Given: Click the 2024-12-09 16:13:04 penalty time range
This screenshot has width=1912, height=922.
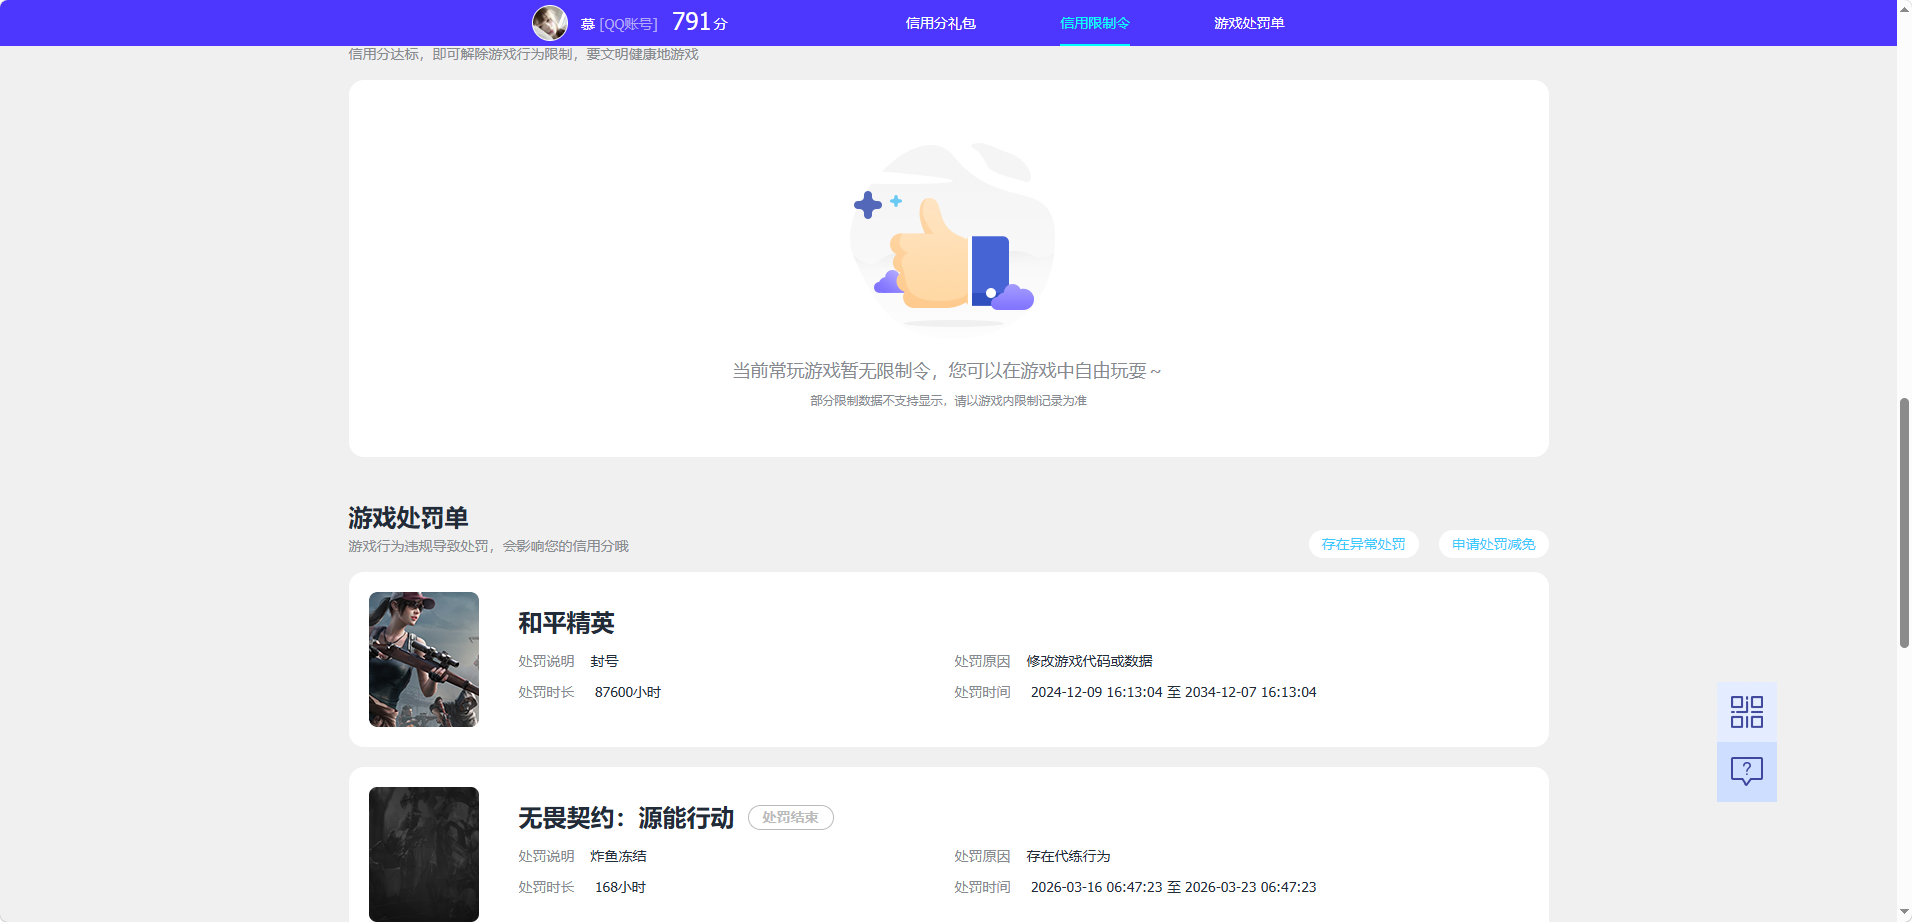Looking at the screenshot, I should coord(1173,692).
